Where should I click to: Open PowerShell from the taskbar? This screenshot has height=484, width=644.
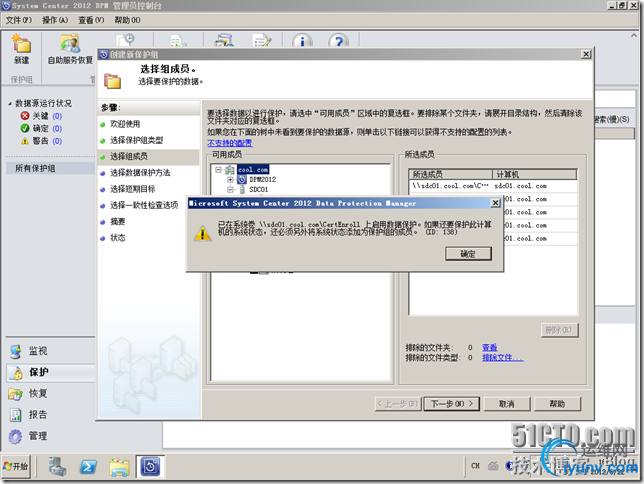tap(88, 467)
